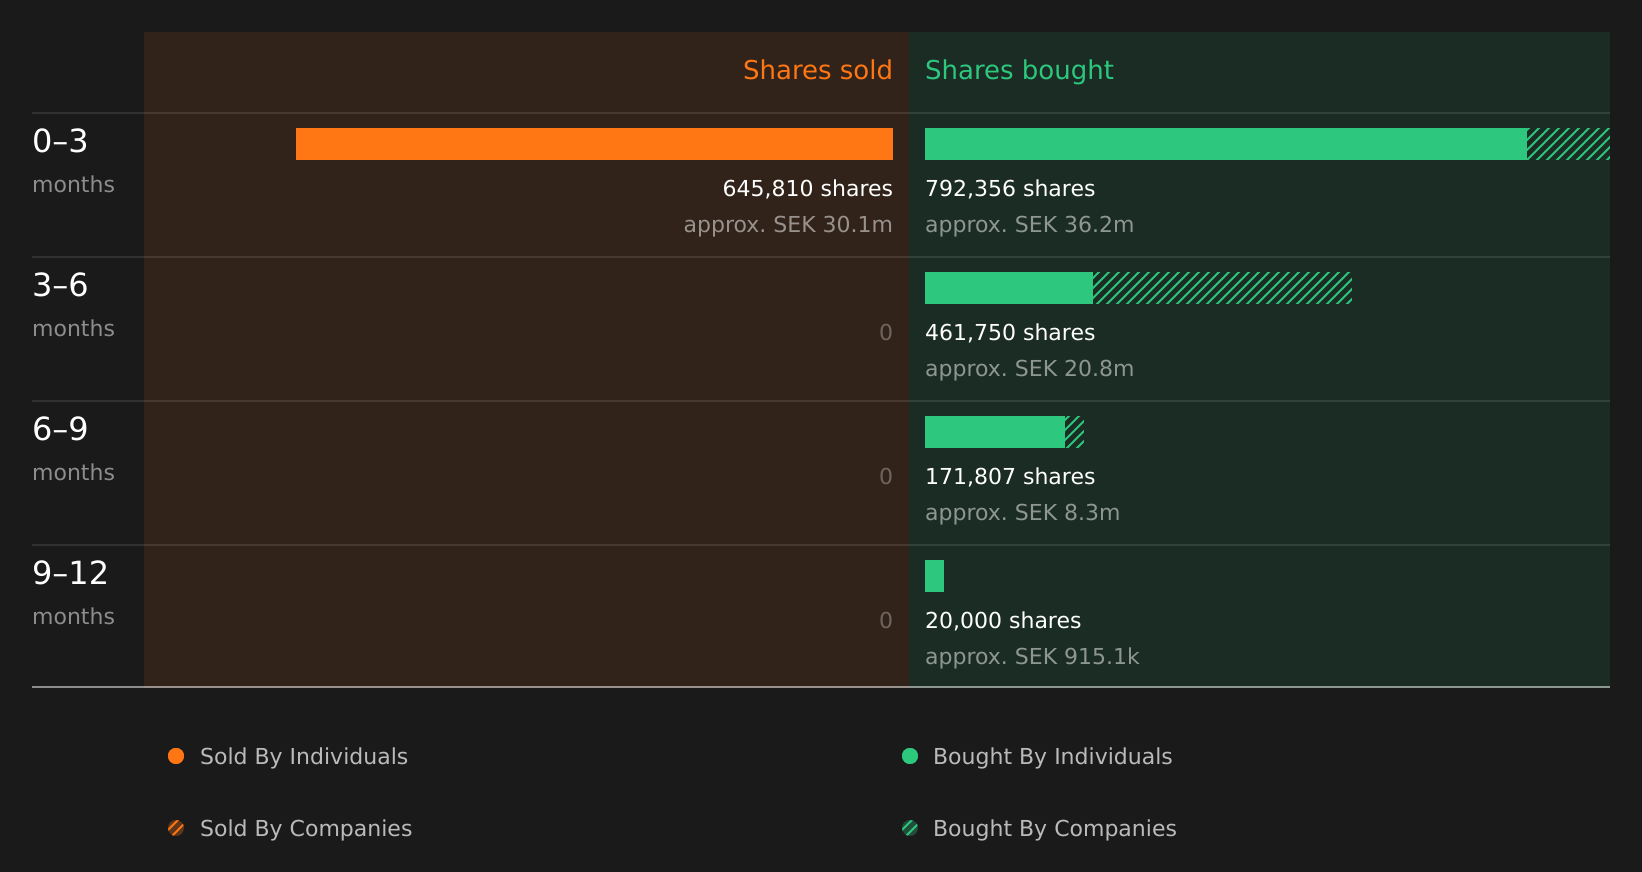Click the orange 0–3 months shares sold bar
This screenshot has width=1642, height=872.
594,144
